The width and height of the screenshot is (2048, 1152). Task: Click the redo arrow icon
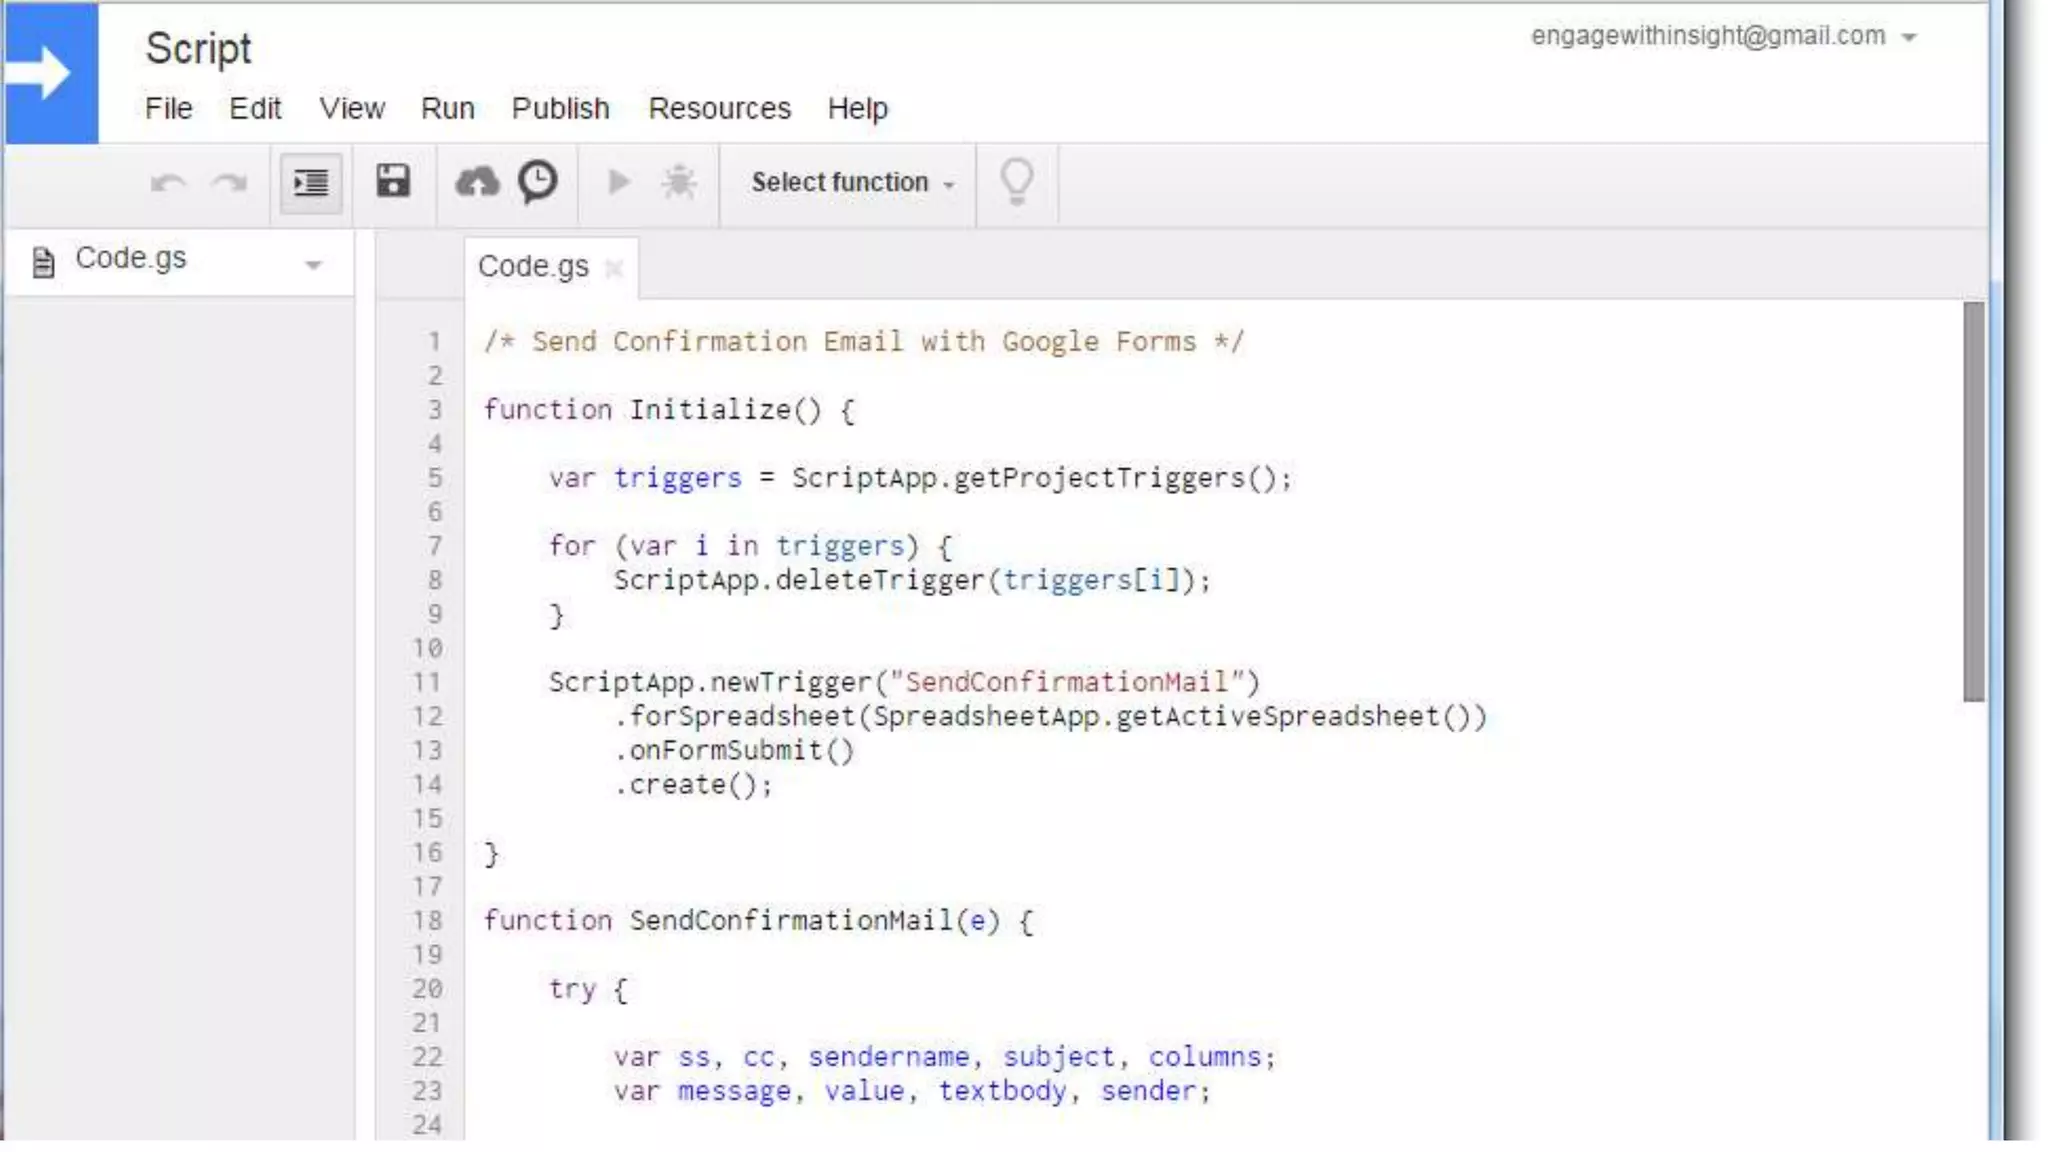pyautogui.click(x=230, y=183)
